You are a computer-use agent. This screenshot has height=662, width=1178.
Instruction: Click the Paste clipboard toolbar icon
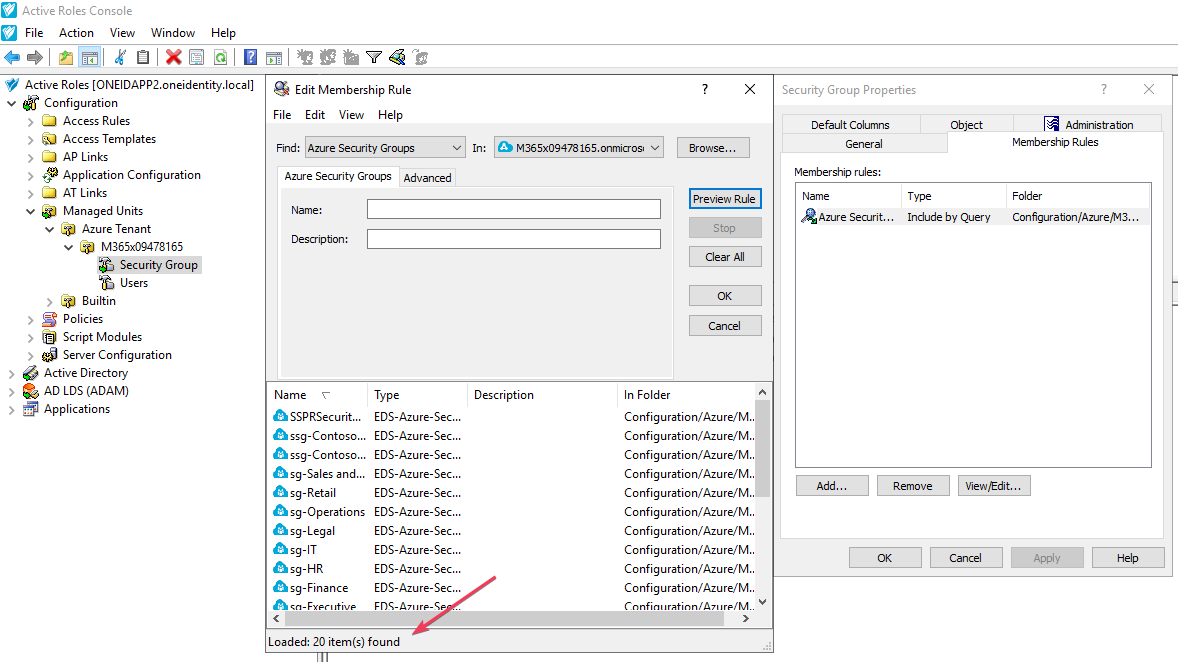click(x=143, y=57)
